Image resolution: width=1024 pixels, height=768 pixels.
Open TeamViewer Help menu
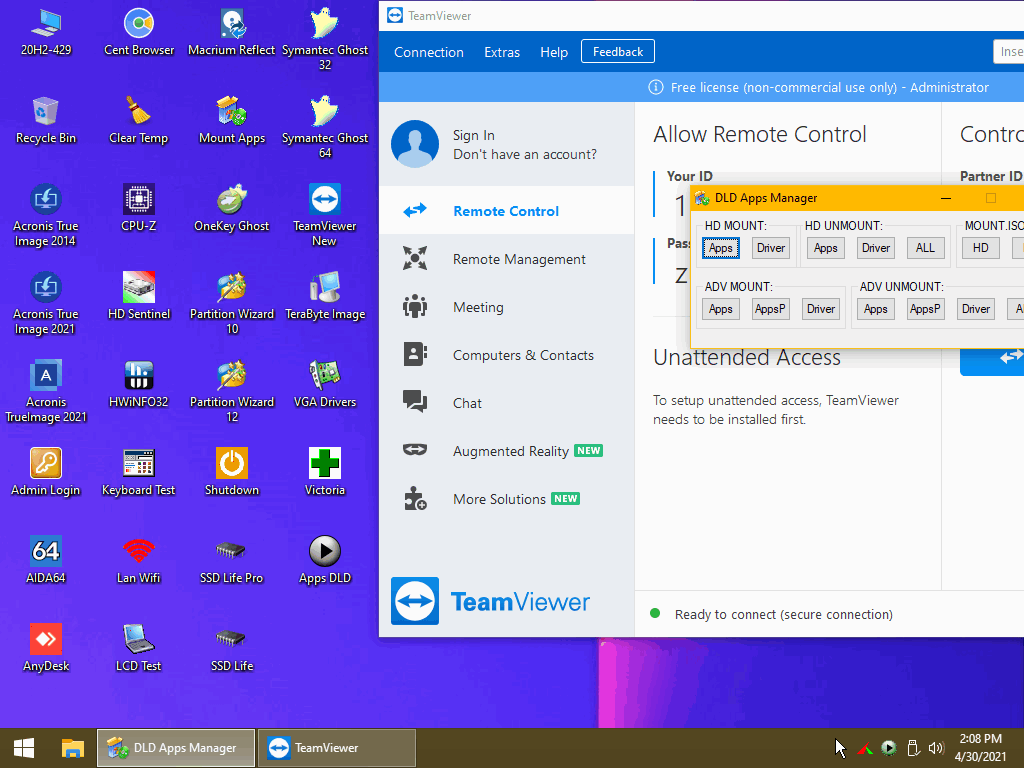coord(554,52)
